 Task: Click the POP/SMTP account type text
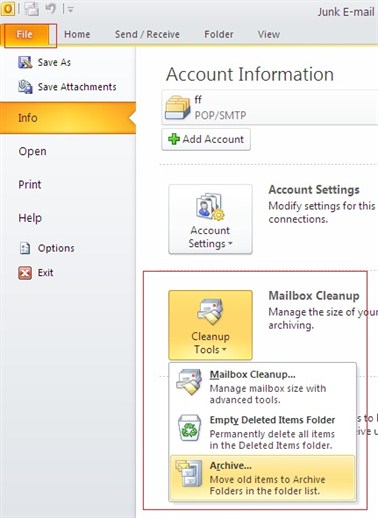(x=220, y=115)
